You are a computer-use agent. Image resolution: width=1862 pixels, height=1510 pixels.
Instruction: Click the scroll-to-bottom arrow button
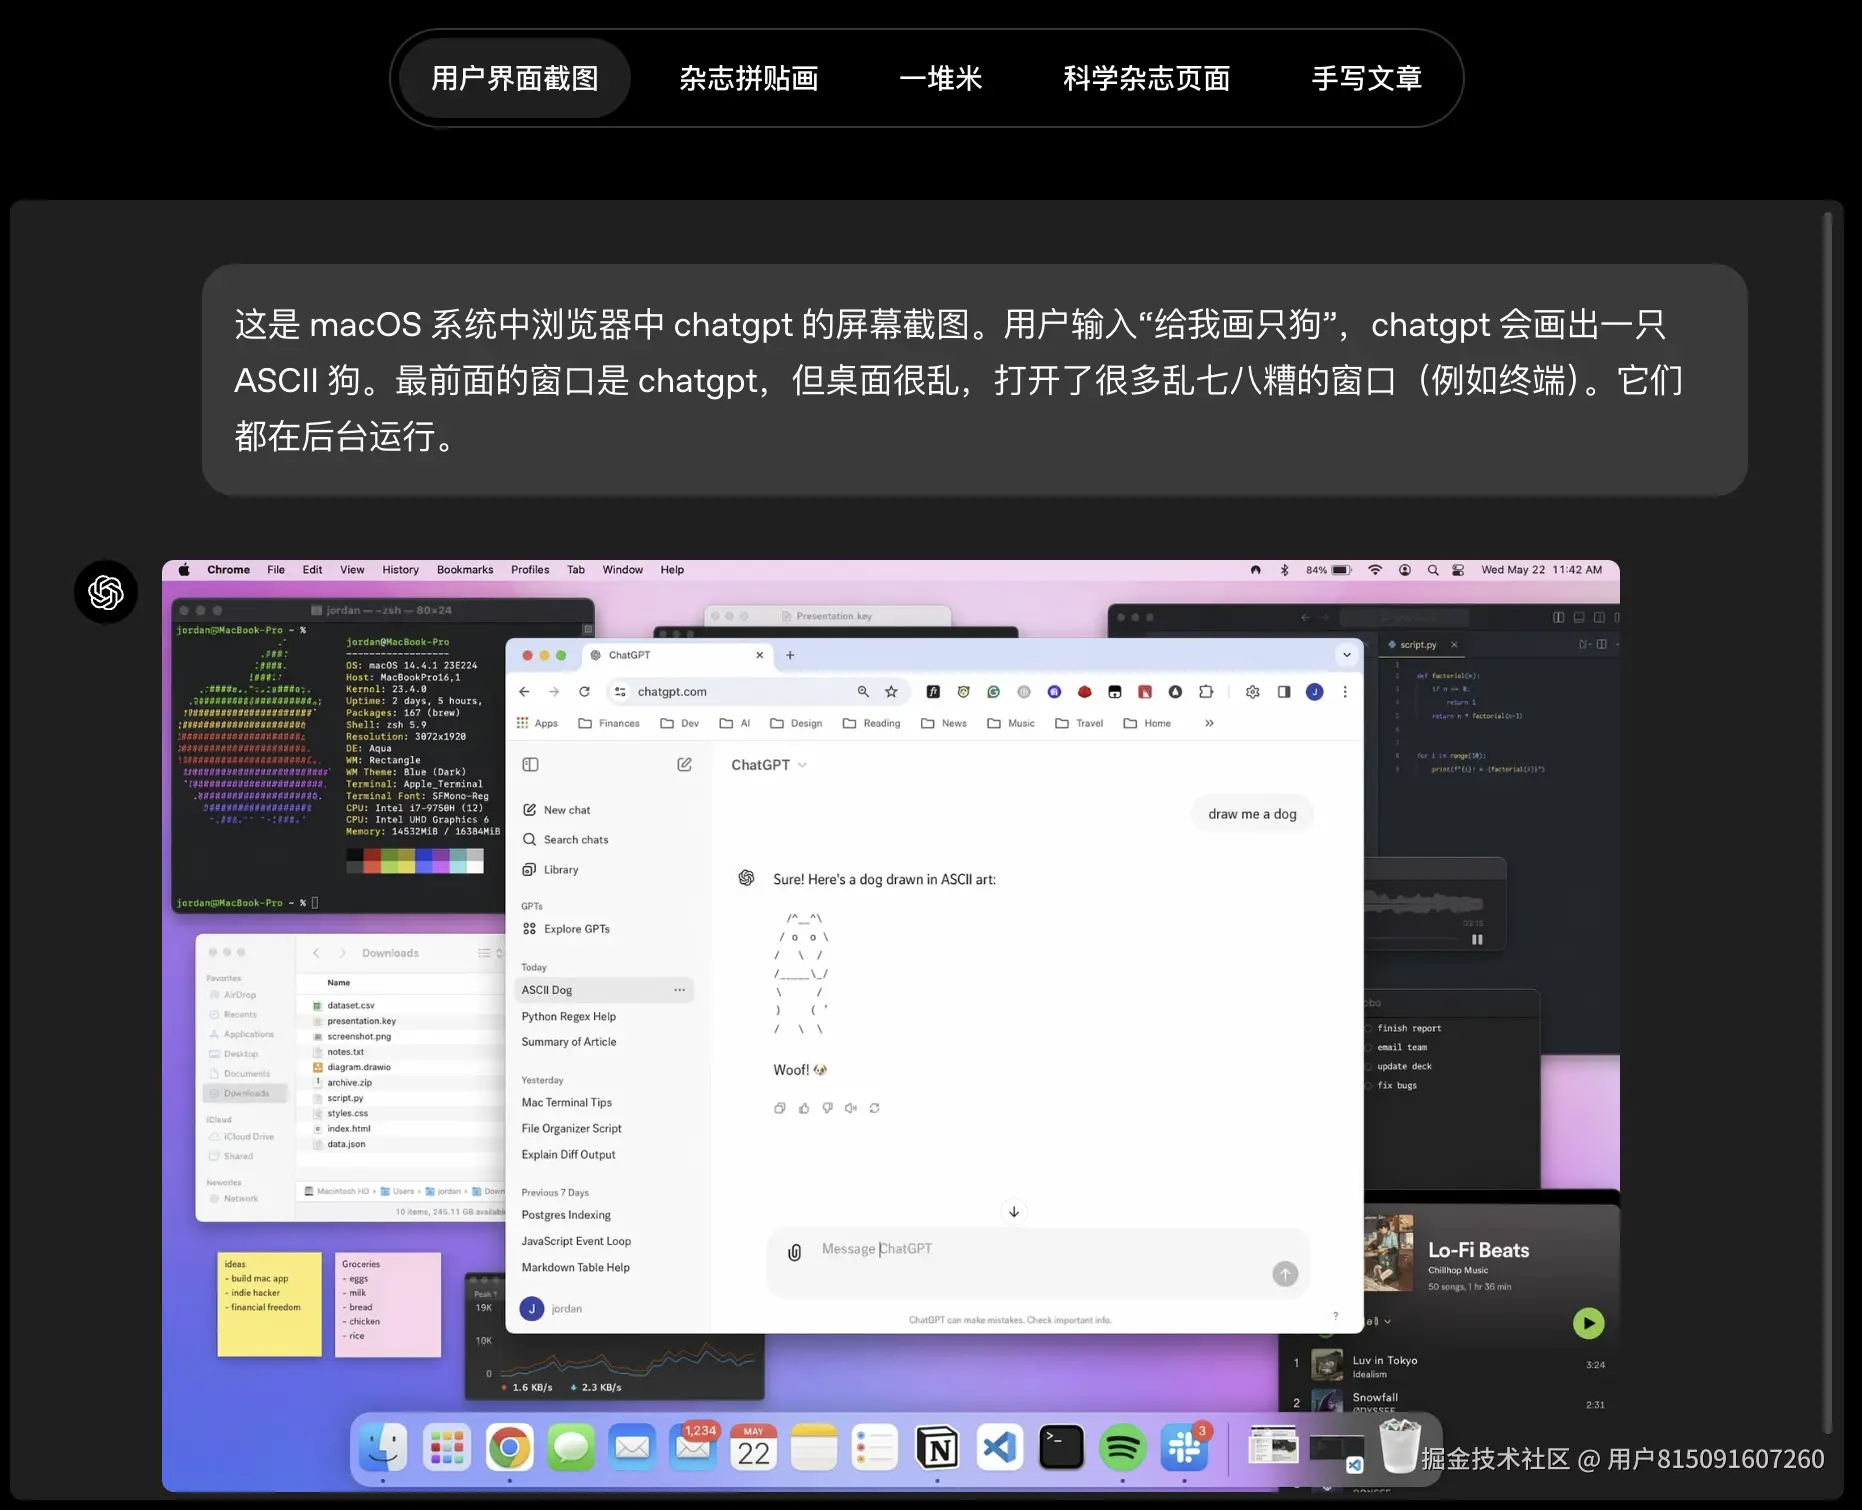[1014, 1212]
